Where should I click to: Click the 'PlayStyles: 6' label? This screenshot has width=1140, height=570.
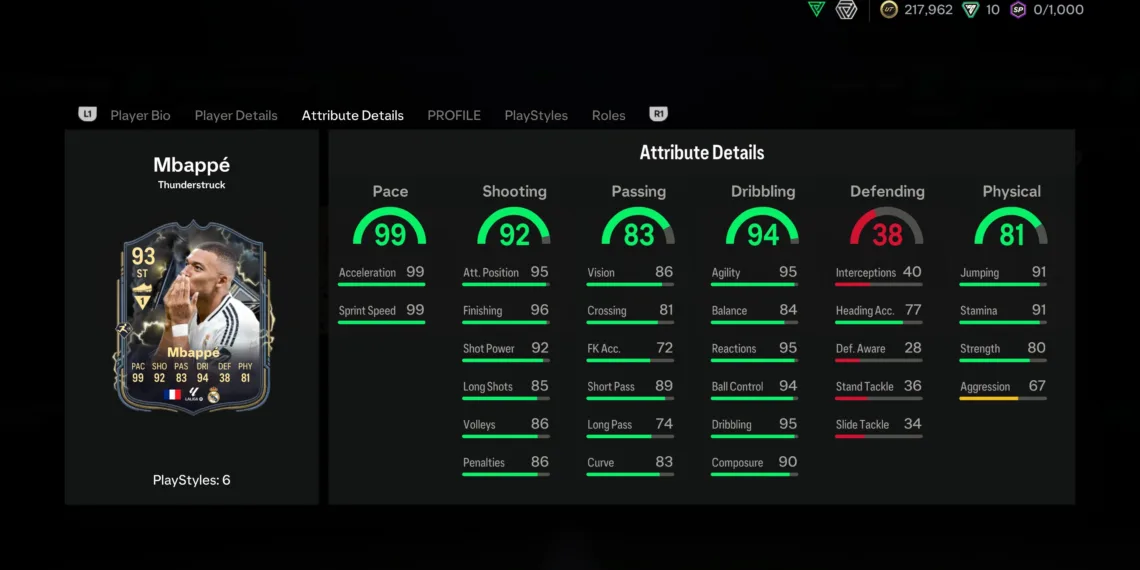[x=191, y=480]
